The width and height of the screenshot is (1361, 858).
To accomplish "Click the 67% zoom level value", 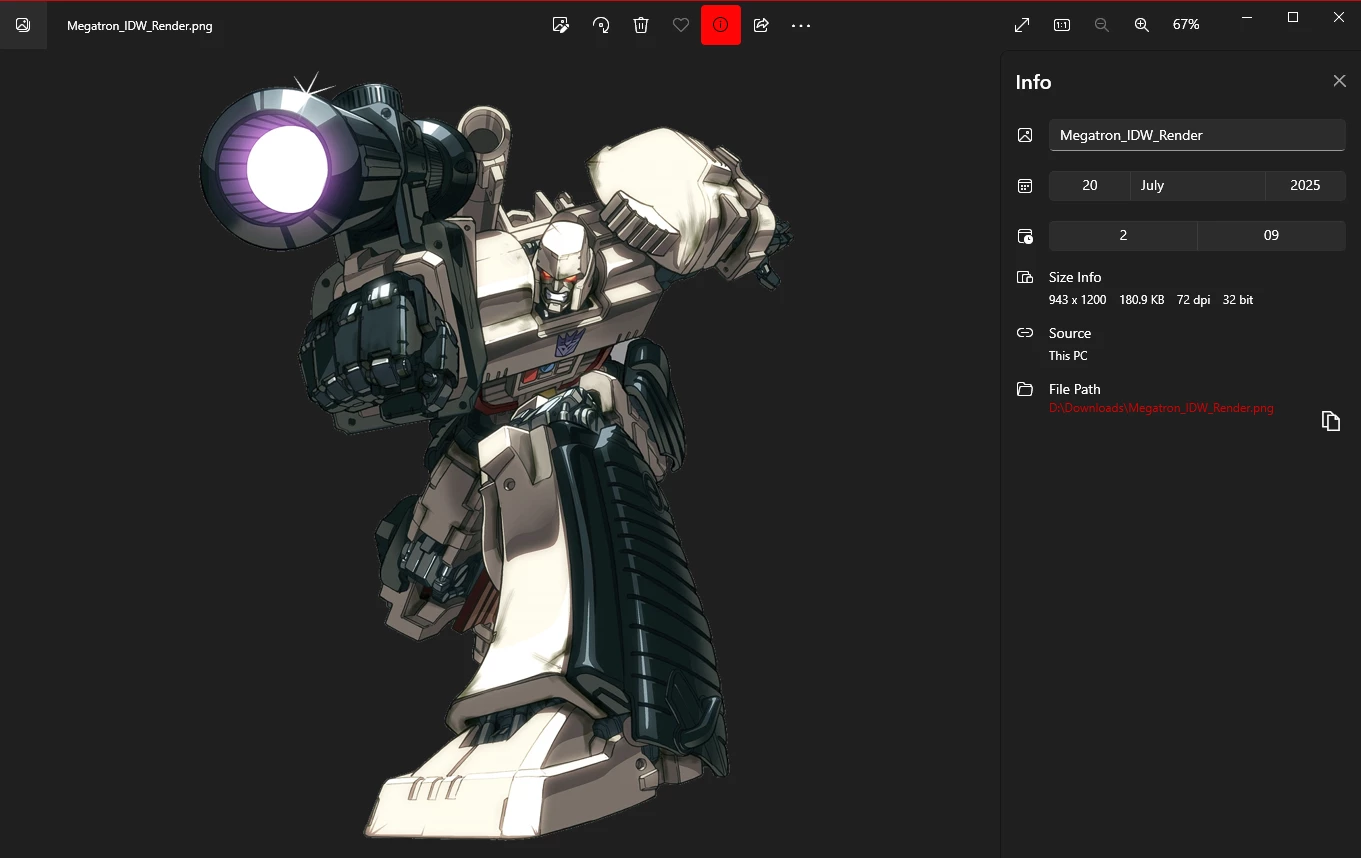I will pyautogui.click(x=1186, y=25).
